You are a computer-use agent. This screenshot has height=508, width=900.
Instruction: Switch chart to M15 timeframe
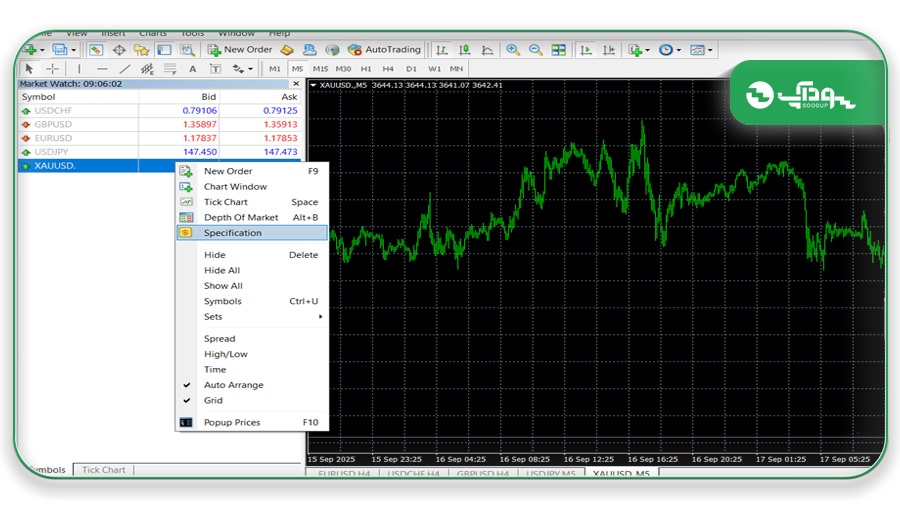click(320, 69)
